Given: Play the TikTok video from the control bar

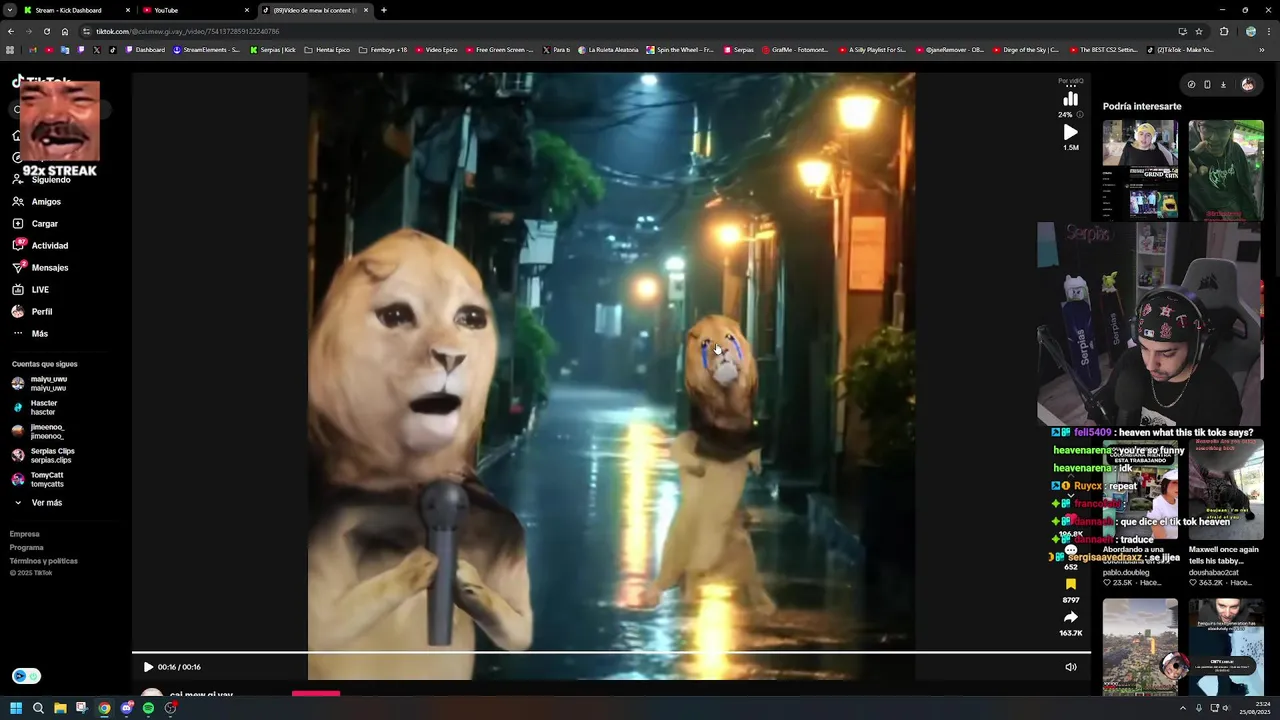Looking at the screenshot, I should click(x=148, y=667).
